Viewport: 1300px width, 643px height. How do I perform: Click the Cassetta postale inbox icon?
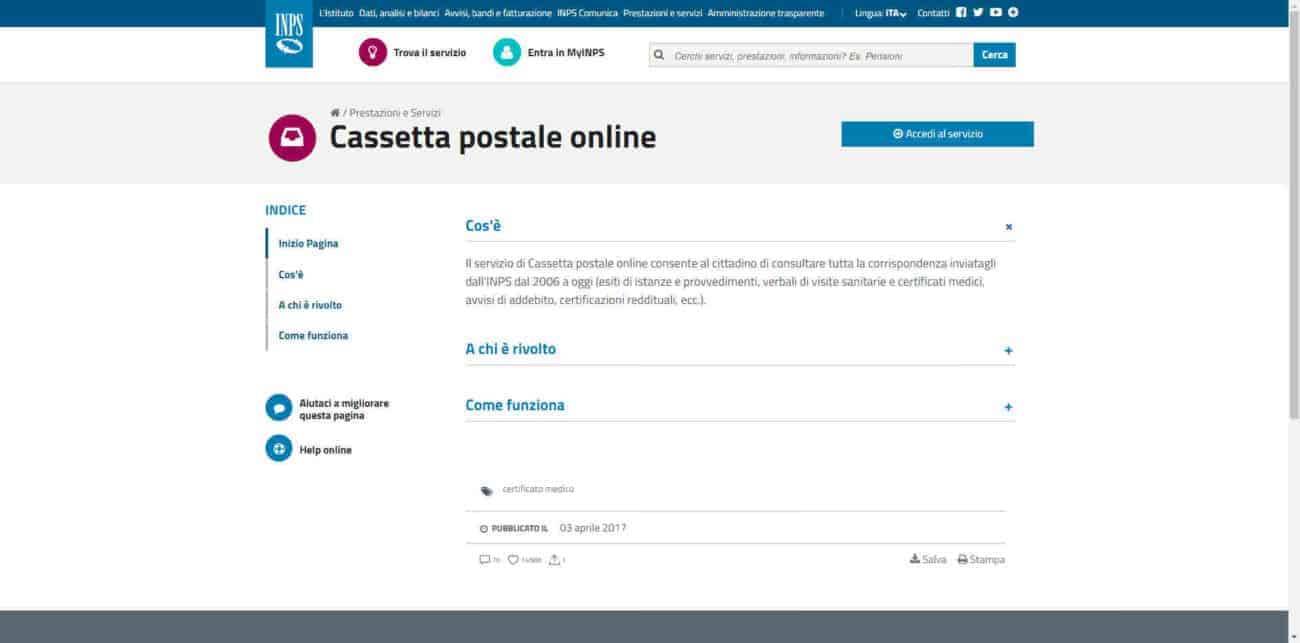click(x=292, y=138)
